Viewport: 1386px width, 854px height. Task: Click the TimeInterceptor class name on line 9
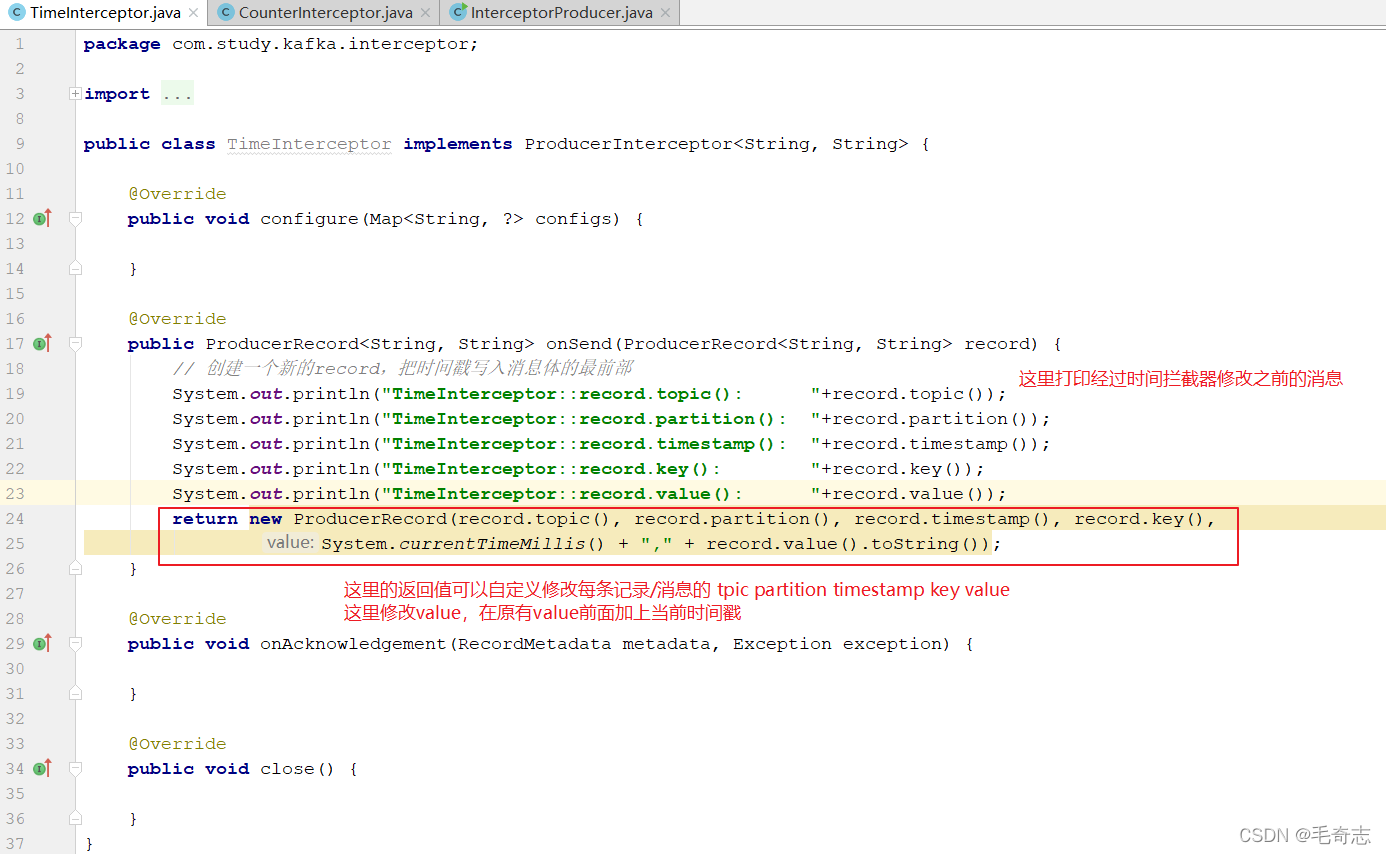coord(309,144)
